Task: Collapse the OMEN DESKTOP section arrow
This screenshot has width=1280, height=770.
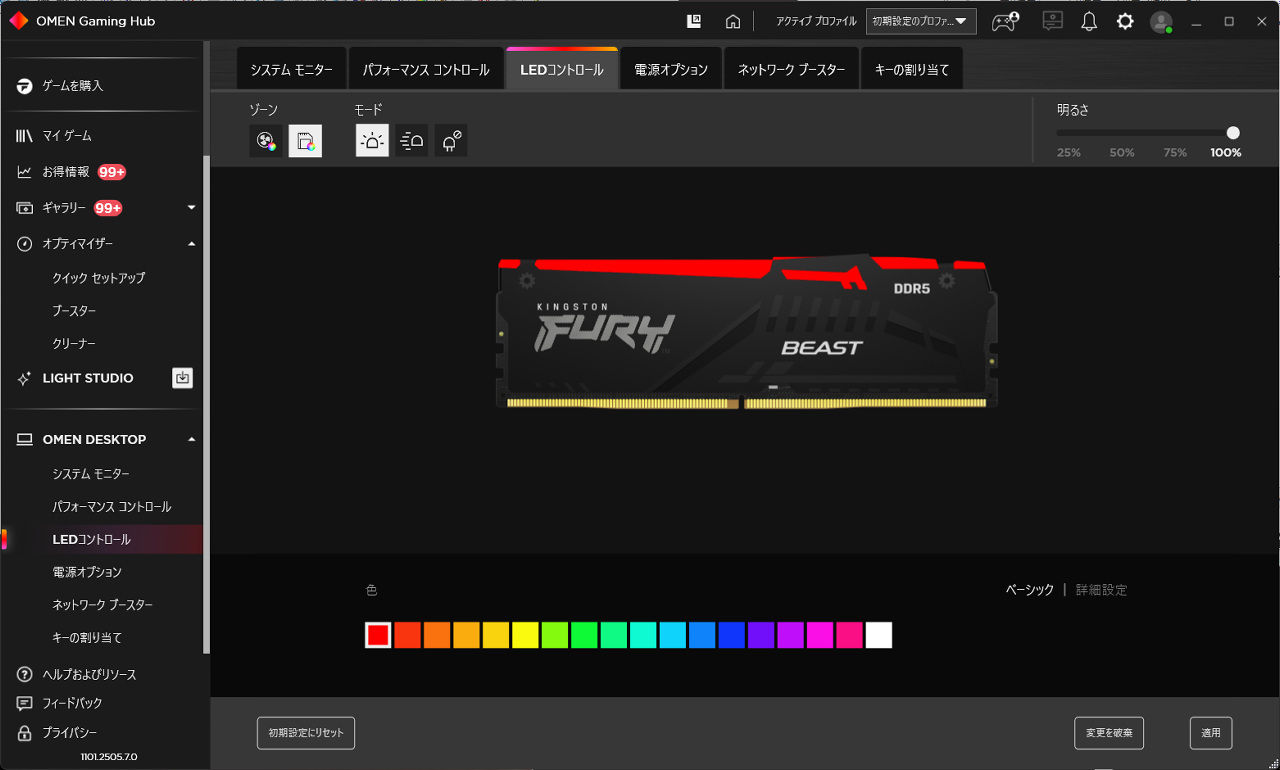Action: click(191, 440)
